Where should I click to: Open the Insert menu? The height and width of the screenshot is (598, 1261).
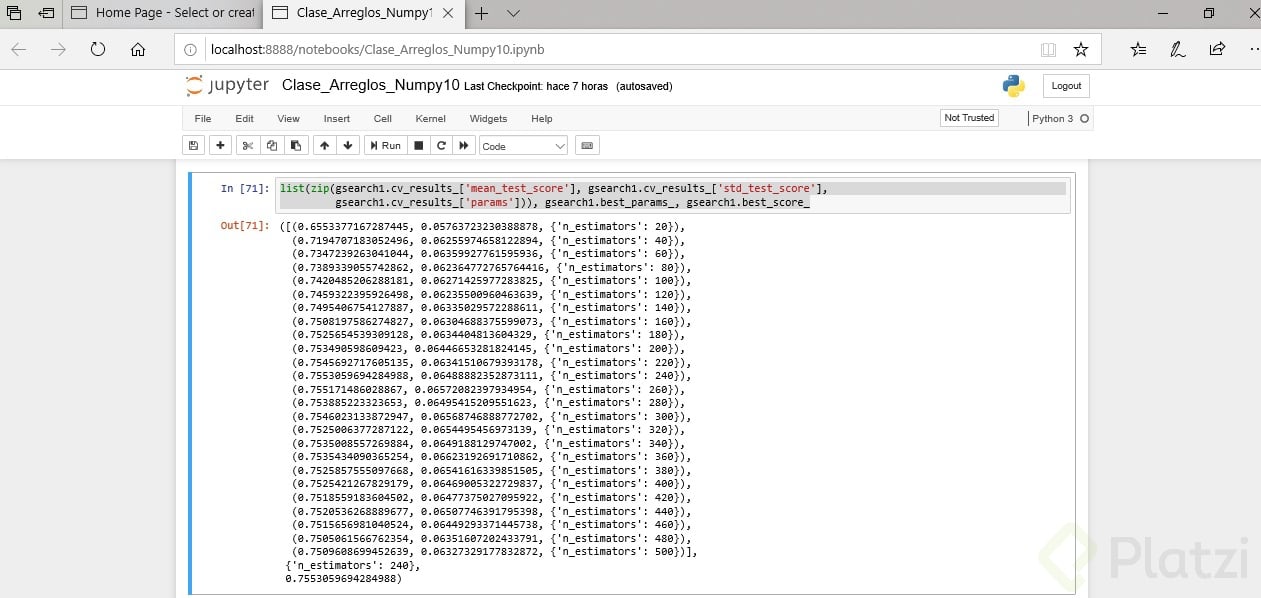[x=337, y=118]
